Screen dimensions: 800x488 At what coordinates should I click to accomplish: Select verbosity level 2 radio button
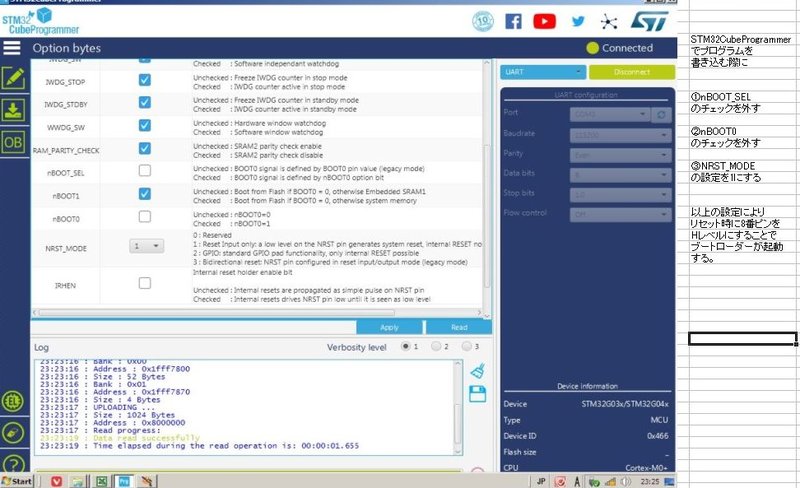437,346
